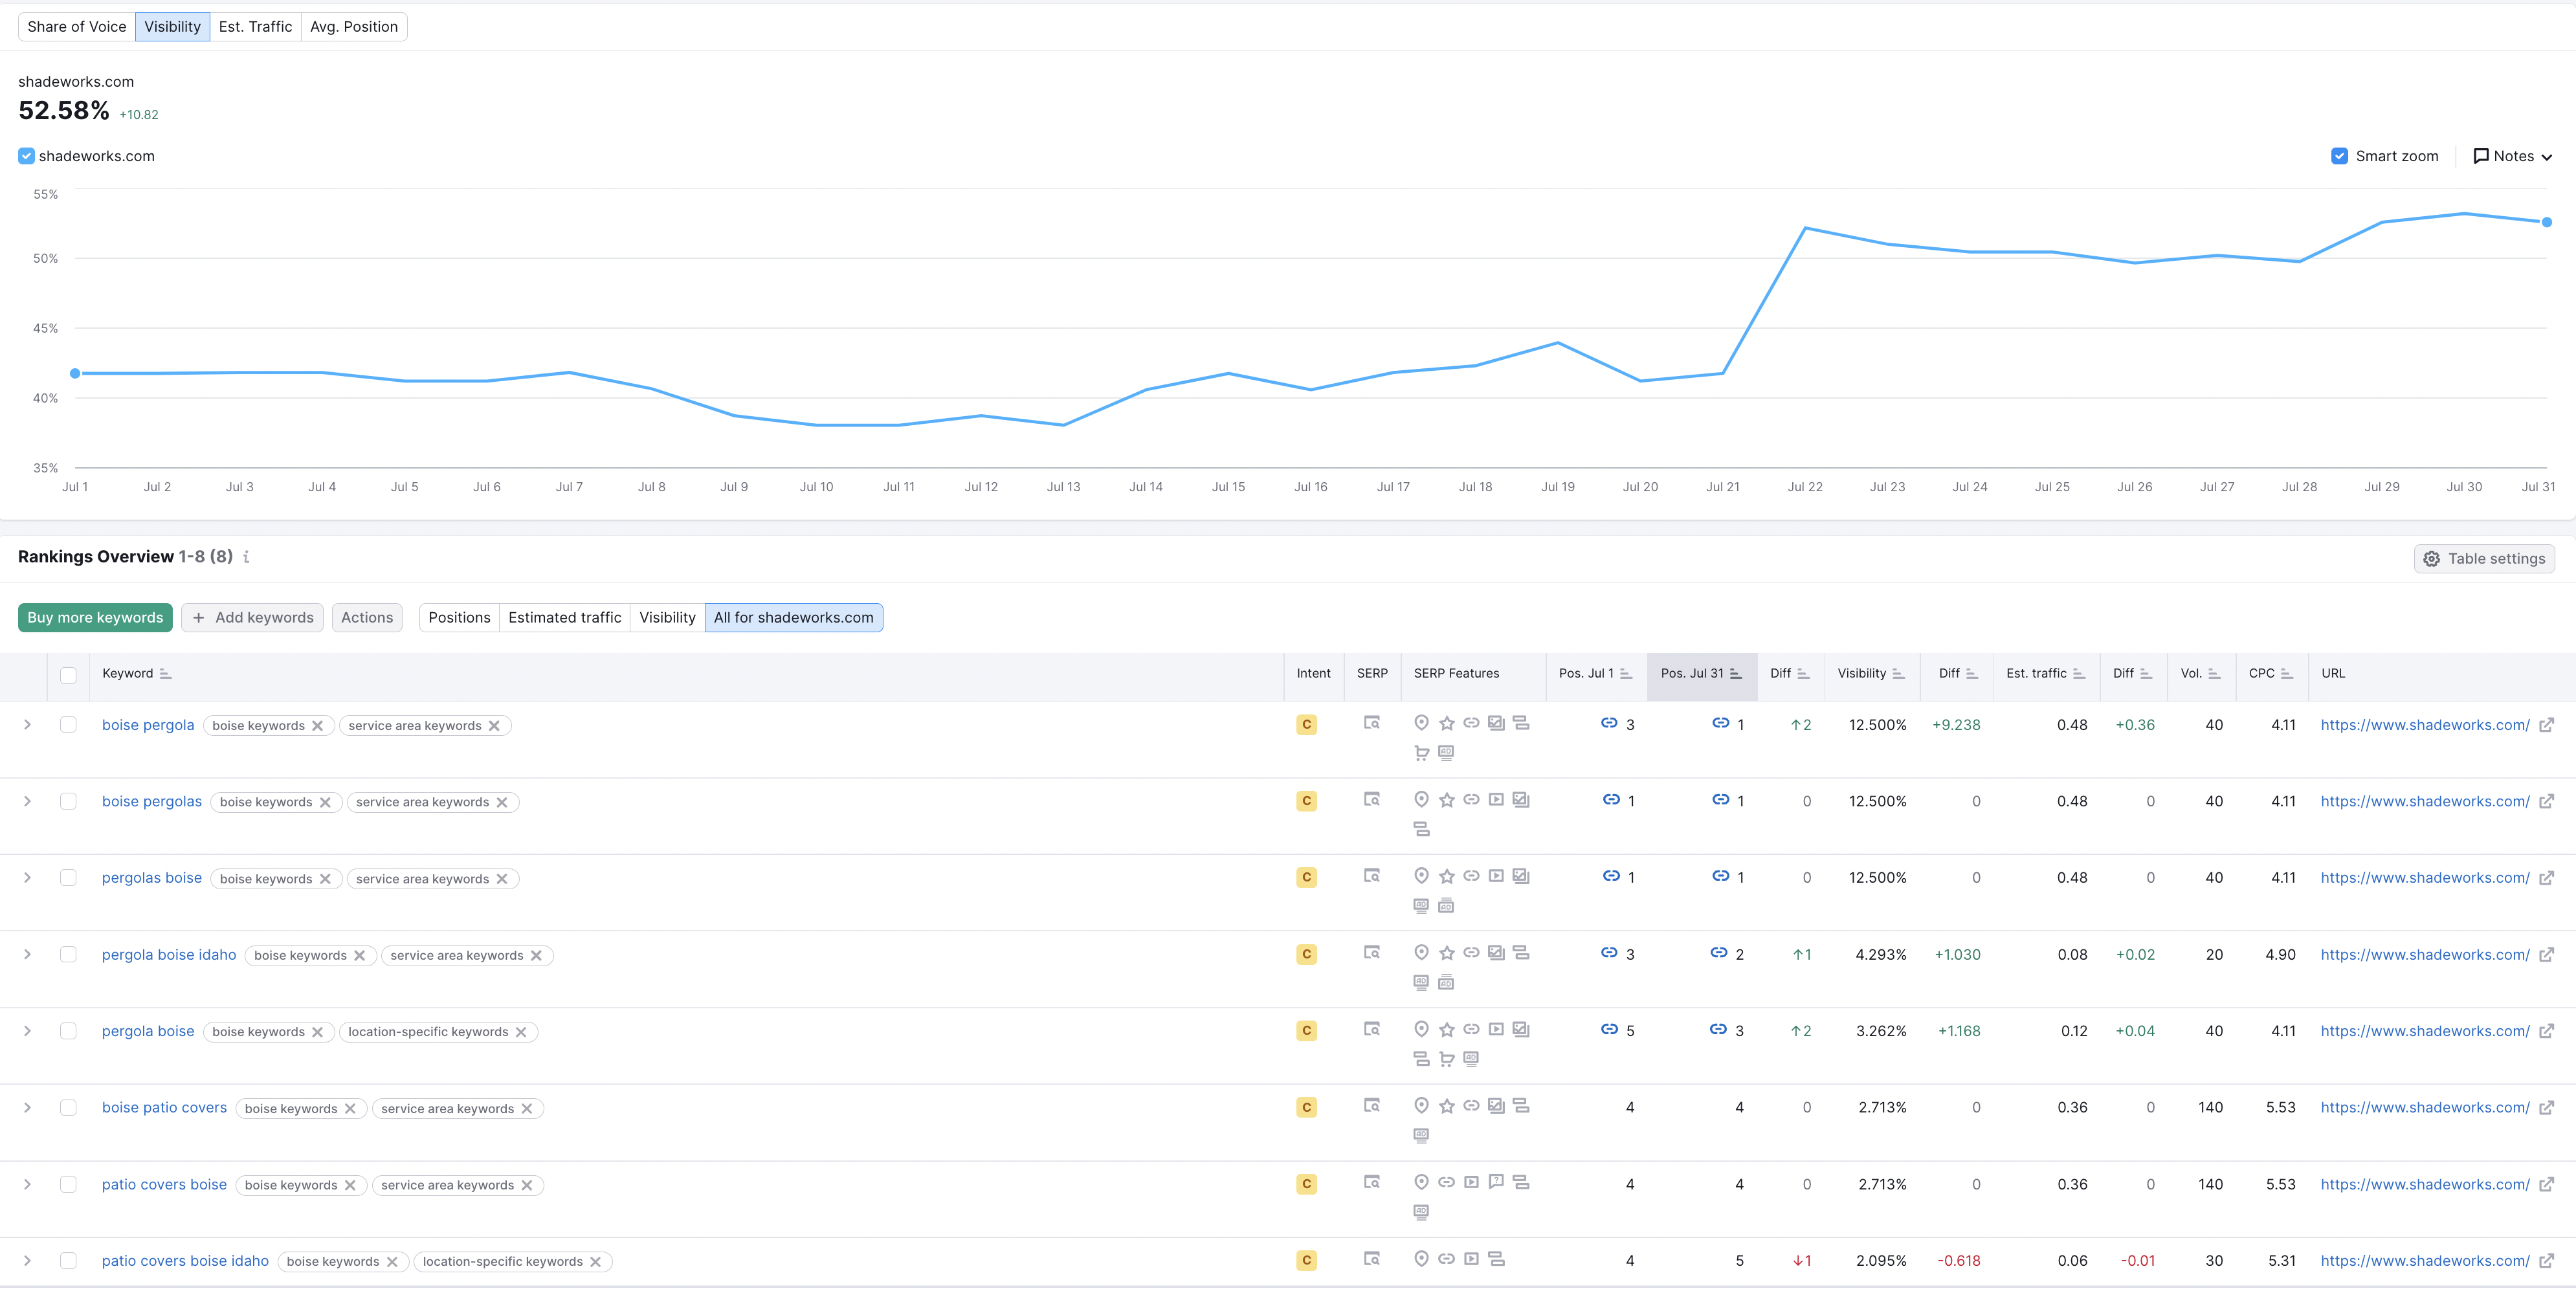Viewport: 2576px width, 1293px height.
Task: Click image pack icon in pergola boise idaho row
Action: 1496,953
